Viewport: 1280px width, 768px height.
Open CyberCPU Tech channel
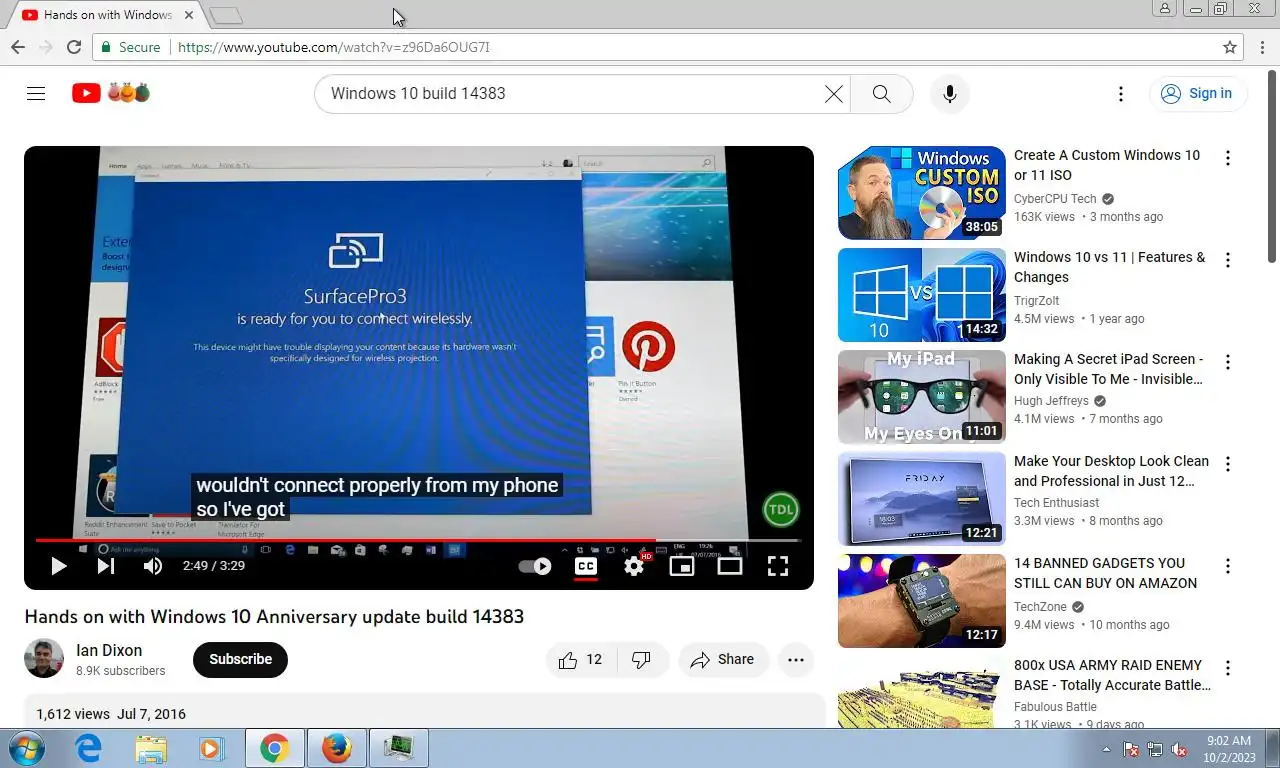click(1055, 199)
